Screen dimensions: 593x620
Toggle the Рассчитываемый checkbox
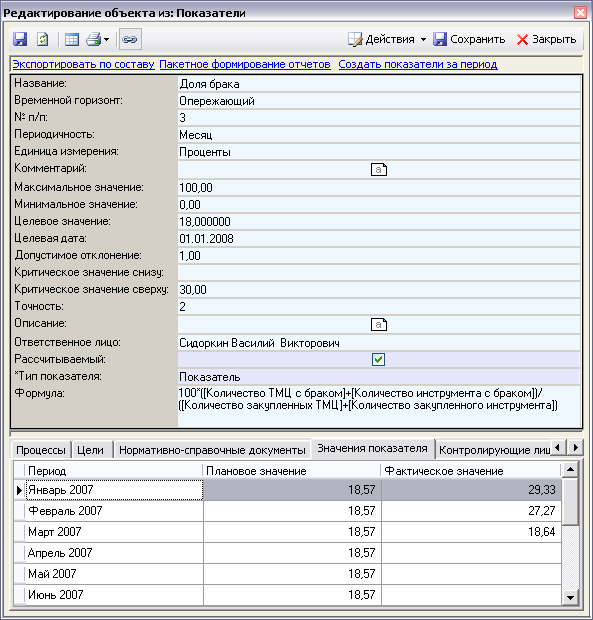coord(378,359)
